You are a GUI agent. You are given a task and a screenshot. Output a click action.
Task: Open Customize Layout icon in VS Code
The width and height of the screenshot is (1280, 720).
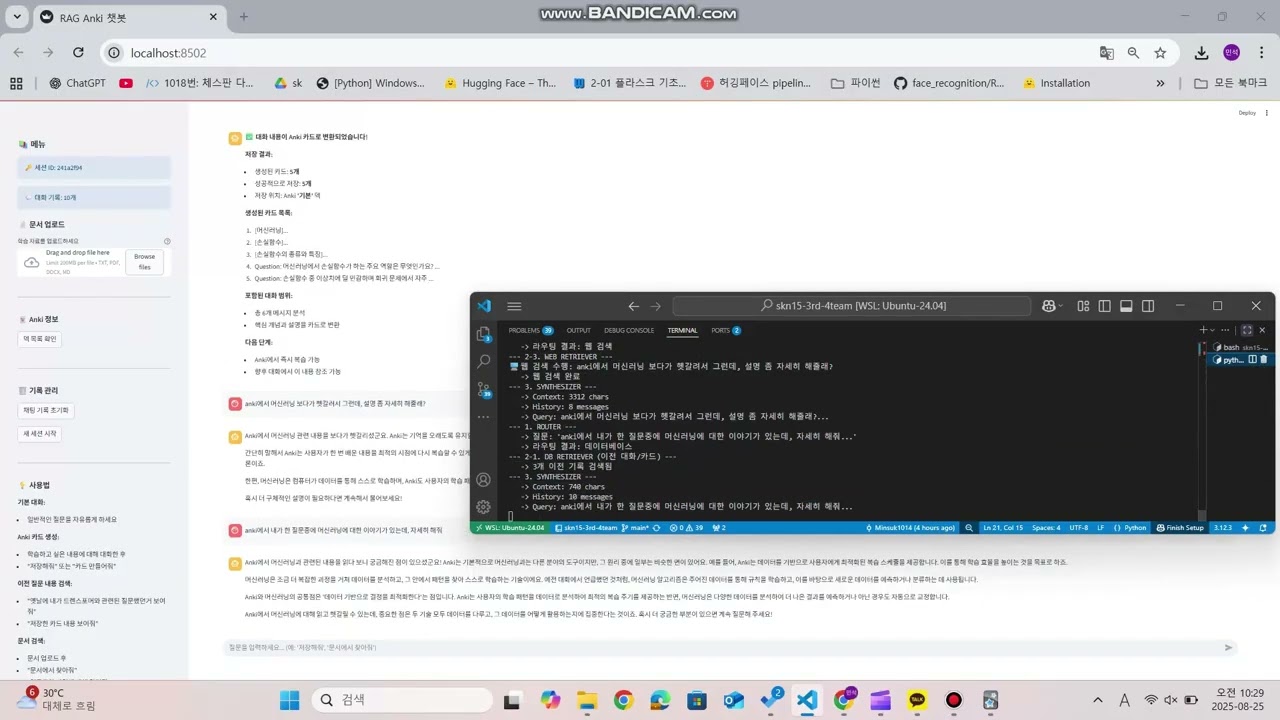(x=1083, y=306)
